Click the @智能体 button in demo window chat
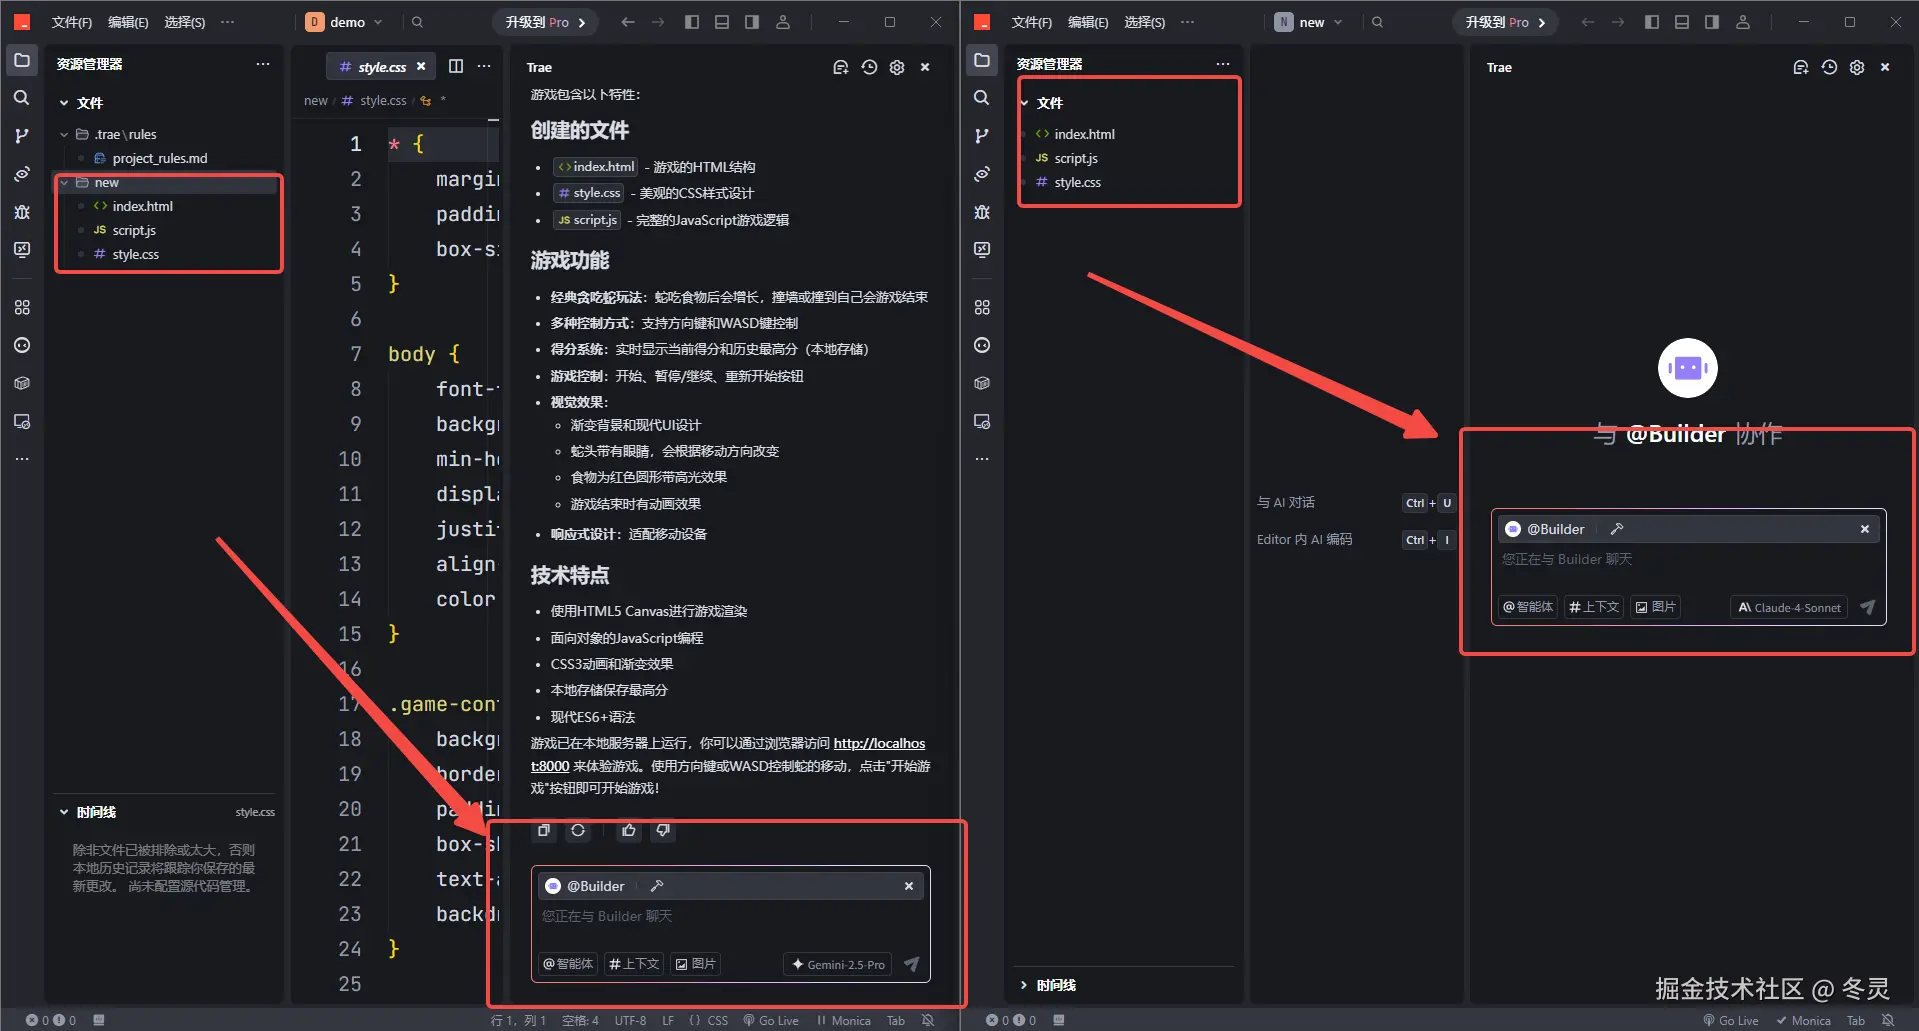 click(x=568, y=964)
